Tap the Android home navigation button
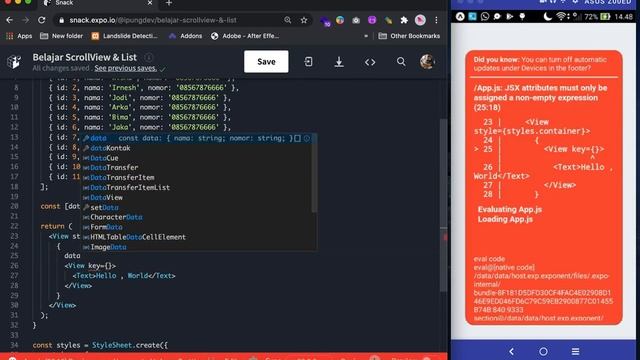The width and height of the screenshot is (640, 360). tap(543, 351)
